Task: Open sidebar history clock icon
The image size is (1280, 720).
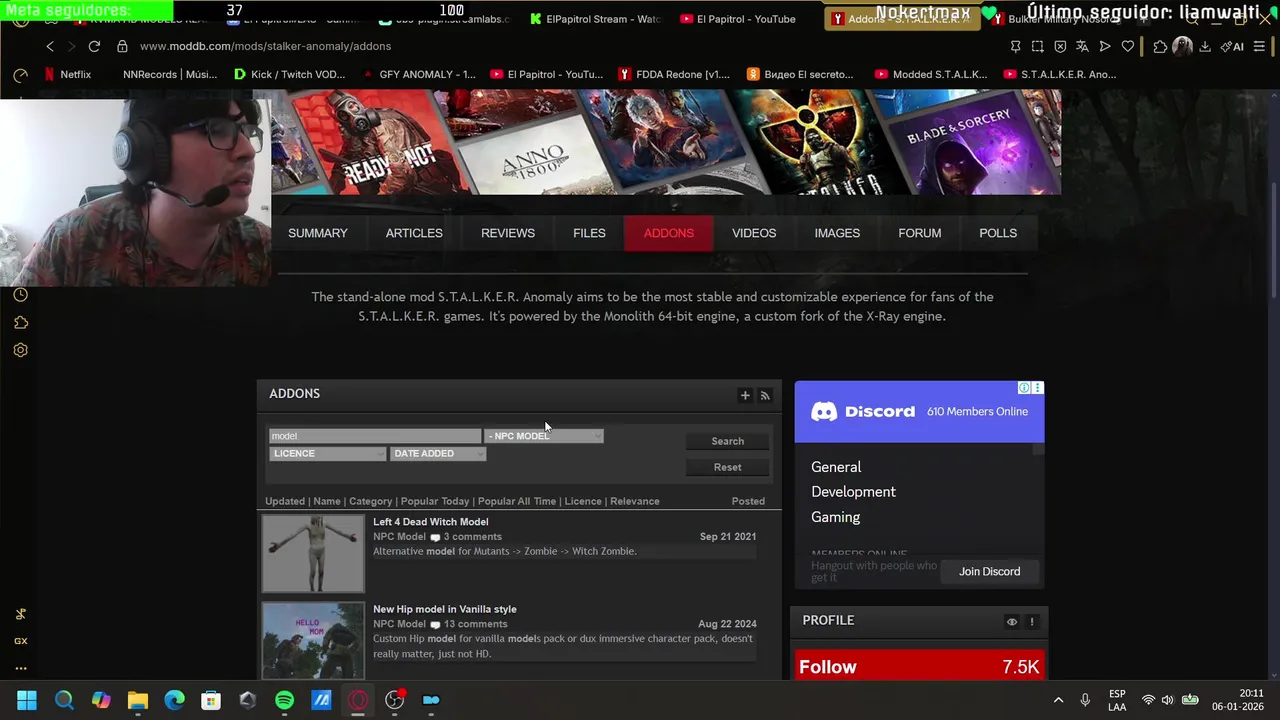Action: [20, 295]
